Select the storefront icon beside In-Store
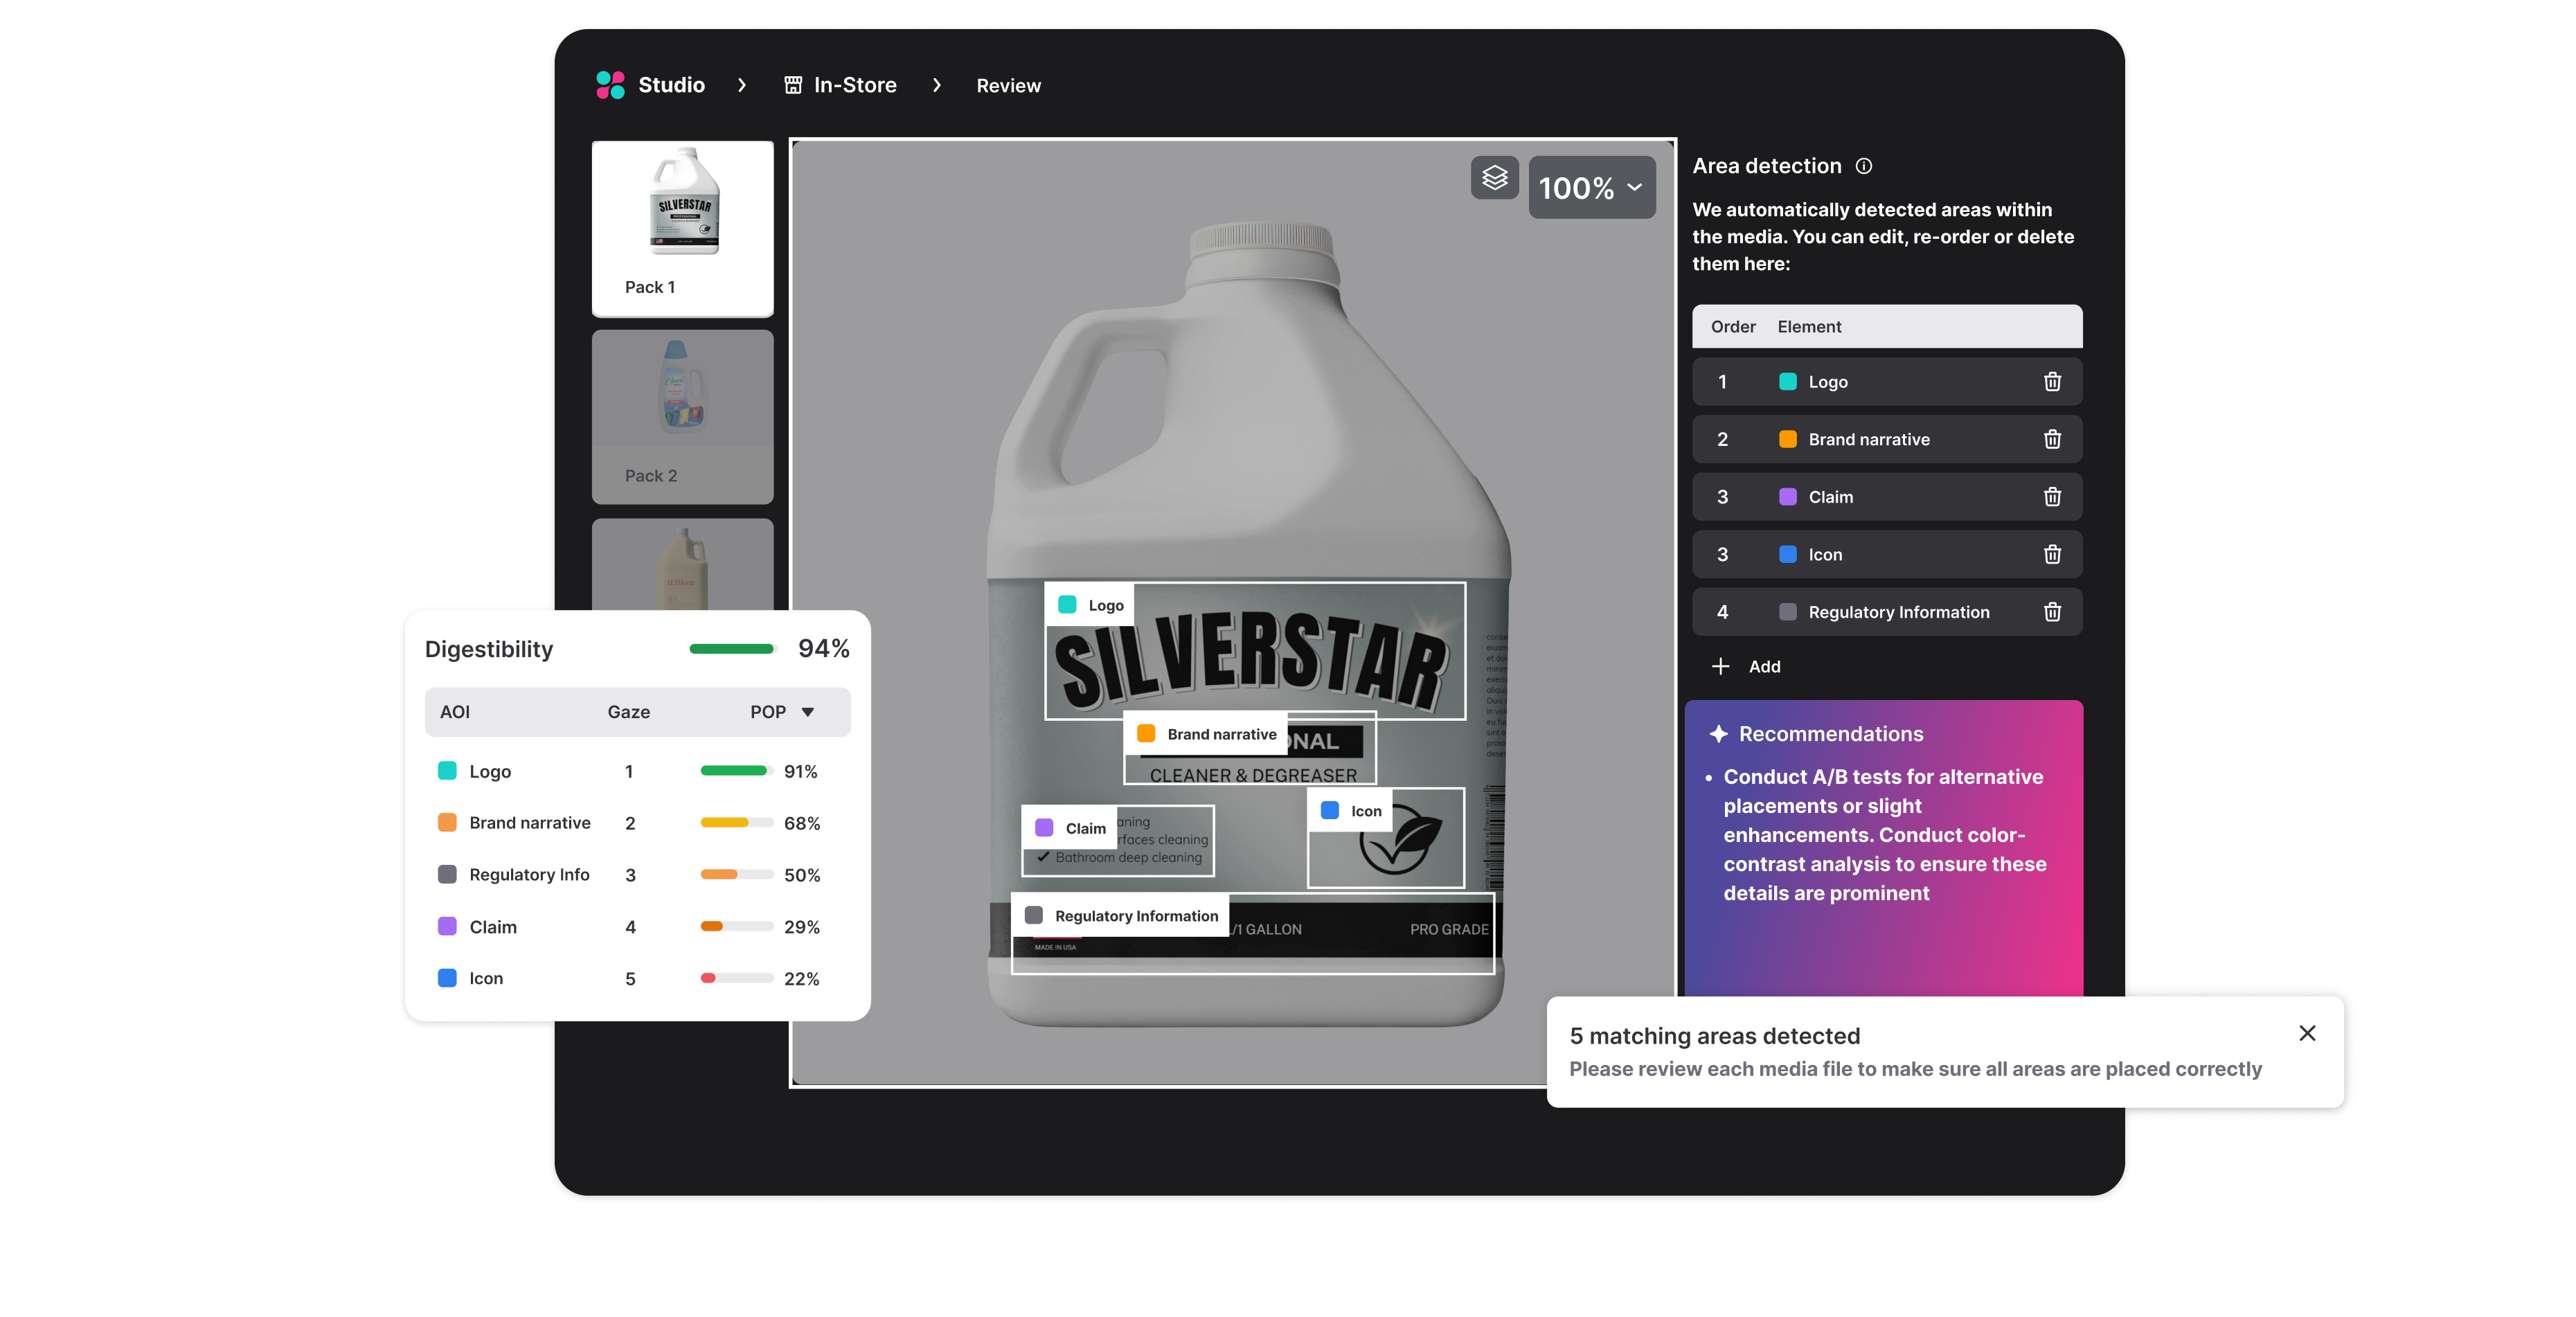The width and height of the screenshot is (2576, 1317). (792, 85)
